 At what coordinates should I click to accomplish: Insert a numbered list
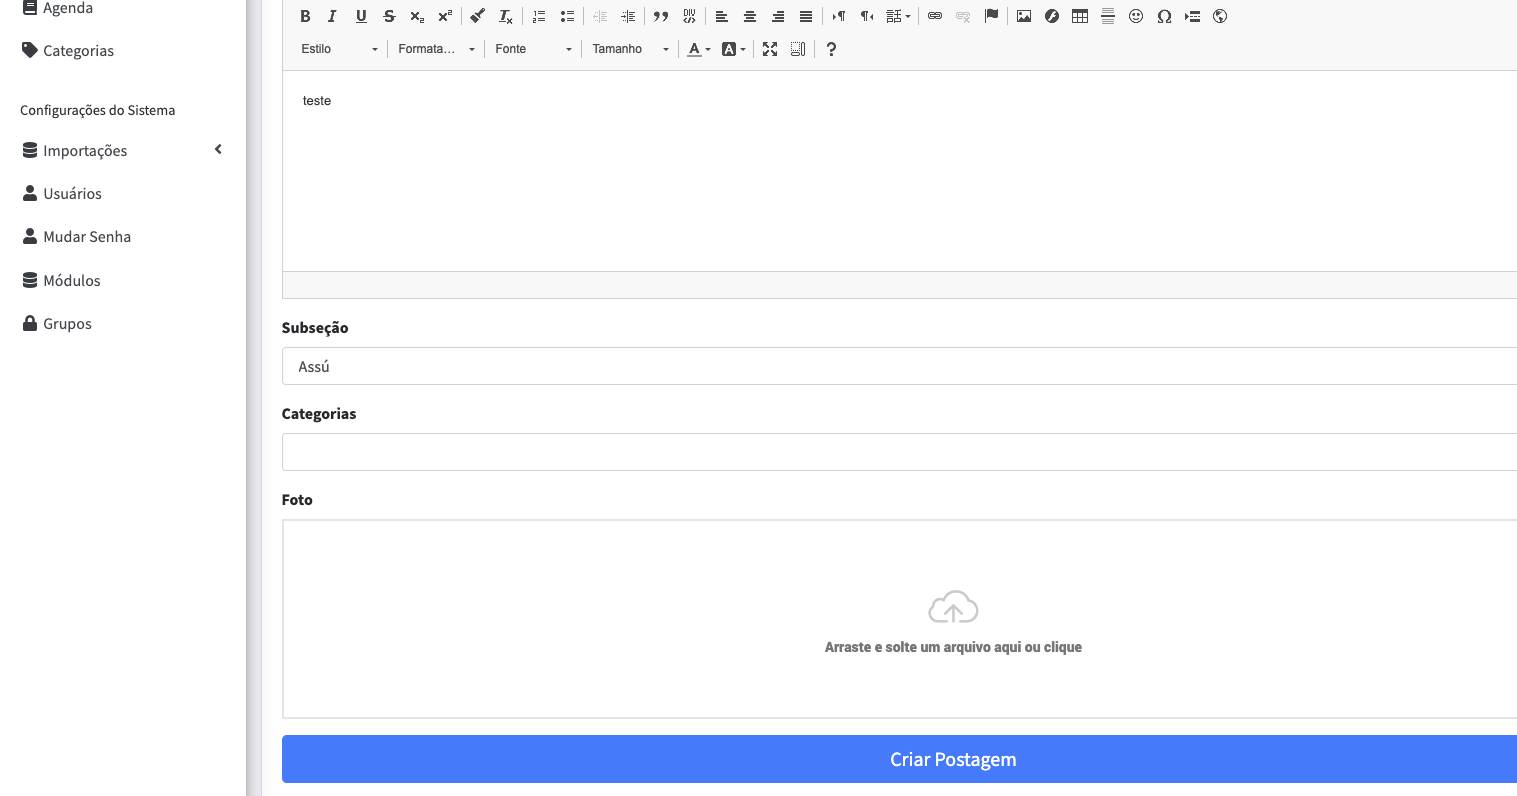(539, 16)
